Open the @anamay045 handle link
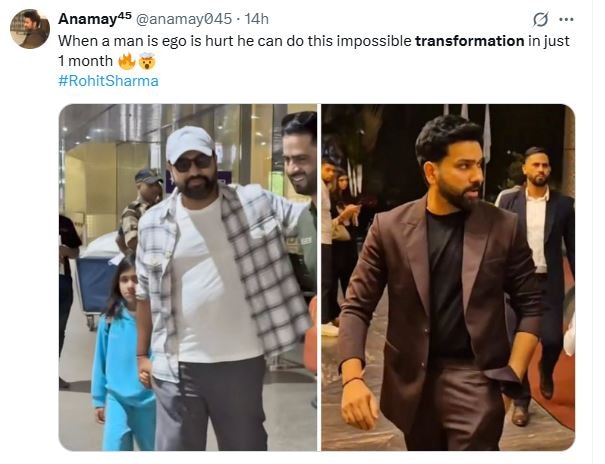Viewport: 605px width, 464px height. click(184, 19)
